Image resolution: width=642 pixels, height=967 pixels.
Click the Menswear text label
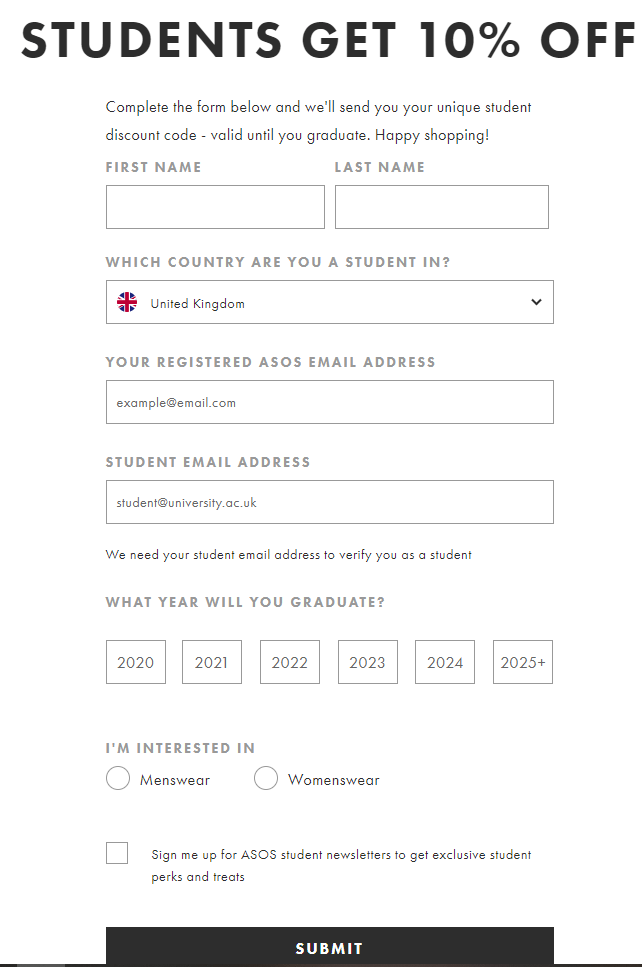click(175, 780)
